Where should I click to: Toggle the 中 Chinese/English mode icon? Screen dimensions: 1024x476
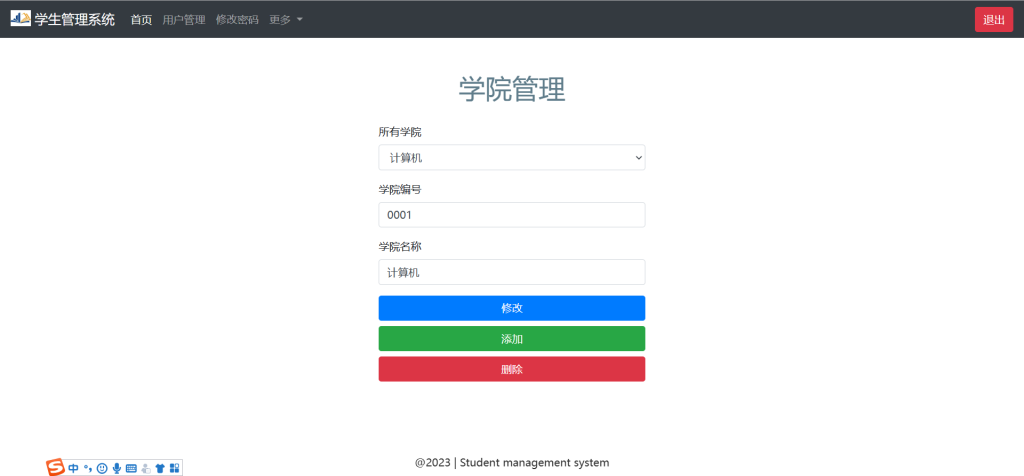pos(73,468)
